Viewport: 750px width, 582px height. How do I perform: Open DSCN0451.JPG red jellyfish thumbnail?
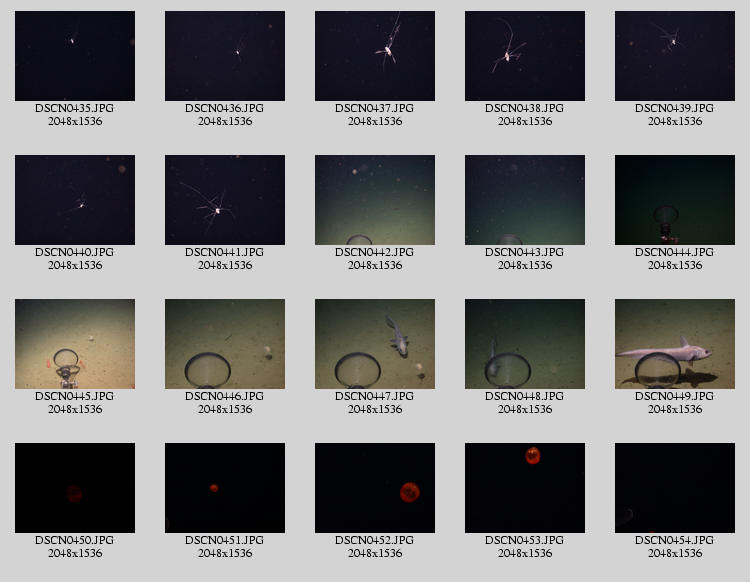(225, 488)
